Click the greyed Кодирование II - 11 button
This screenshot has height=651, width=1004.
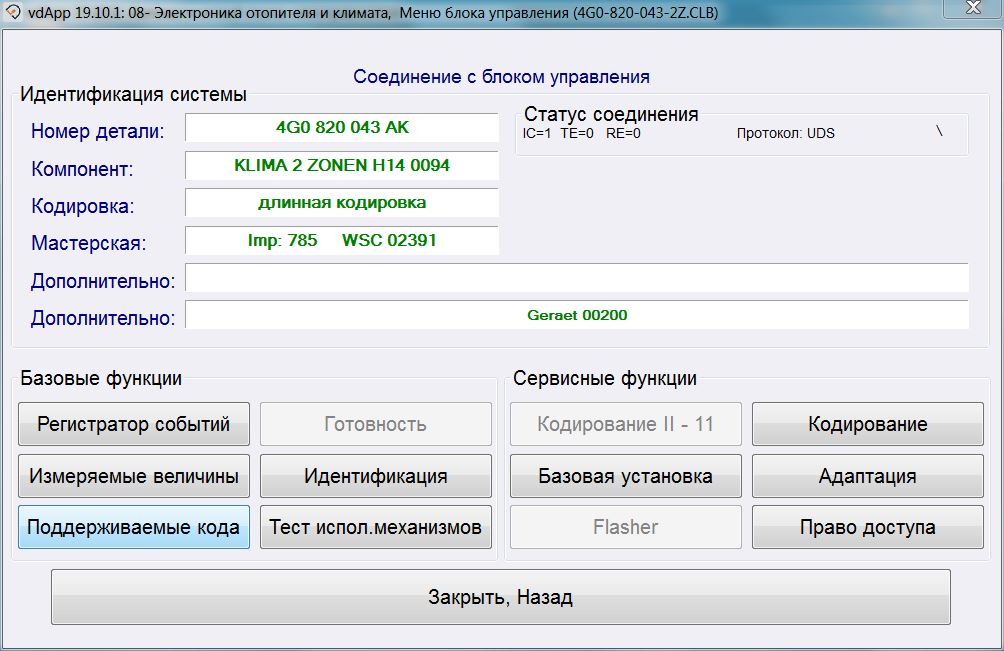pos(626,424)
